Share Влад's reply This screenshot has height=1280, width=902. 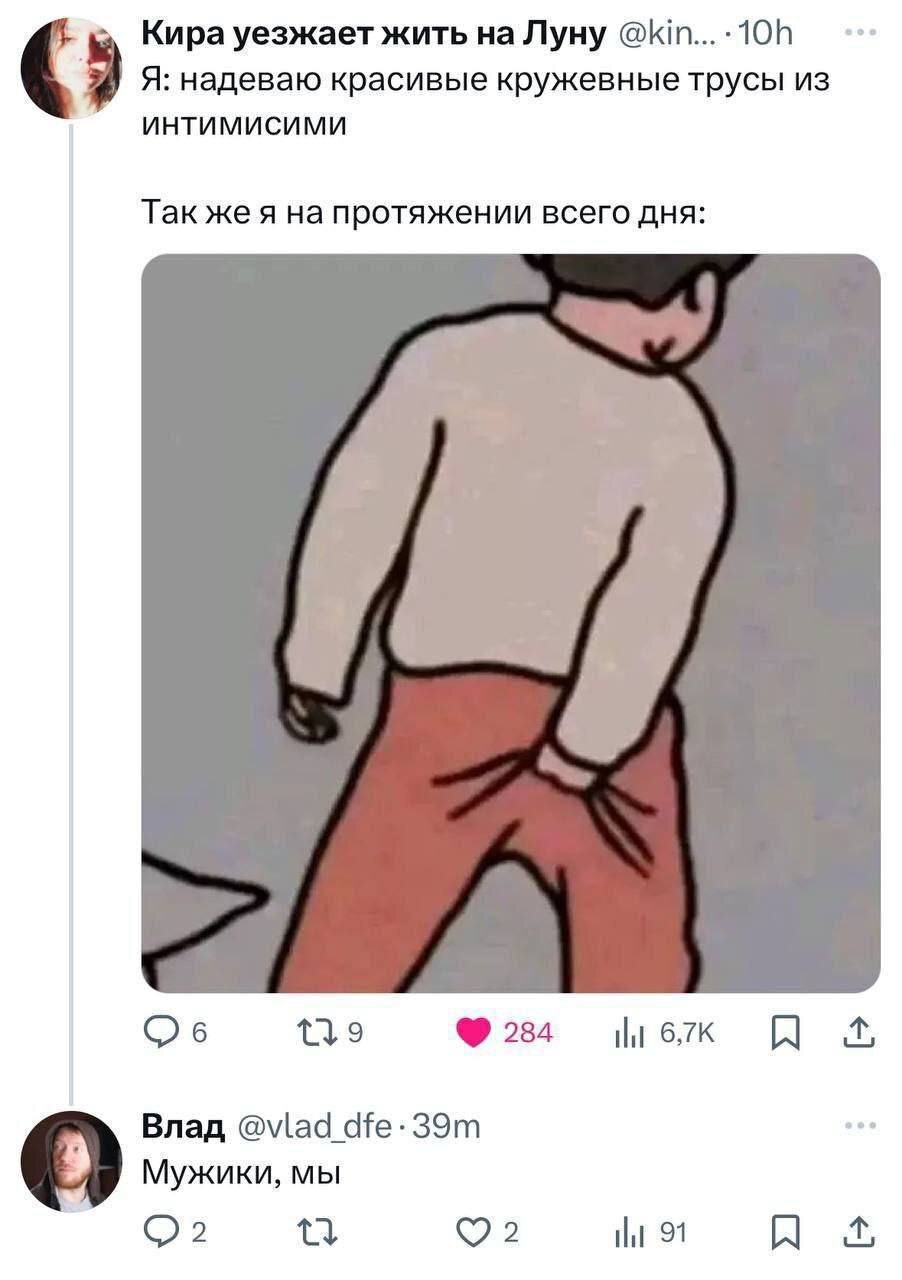(858, 1235)
